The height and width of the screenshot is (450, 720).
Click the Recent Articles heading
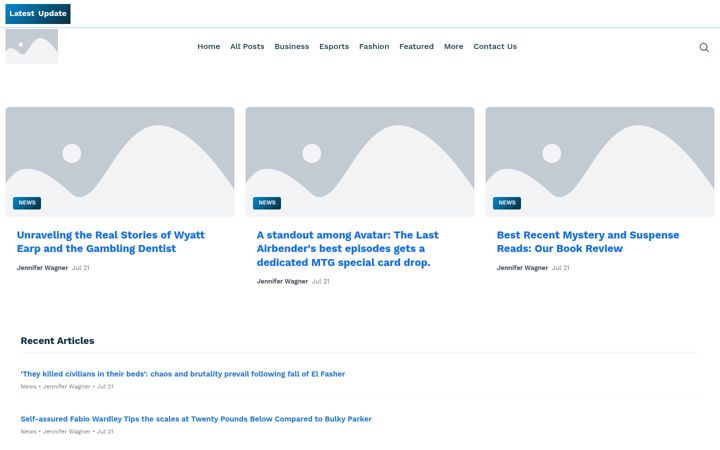pyautogui.click(x=57, y=341)
